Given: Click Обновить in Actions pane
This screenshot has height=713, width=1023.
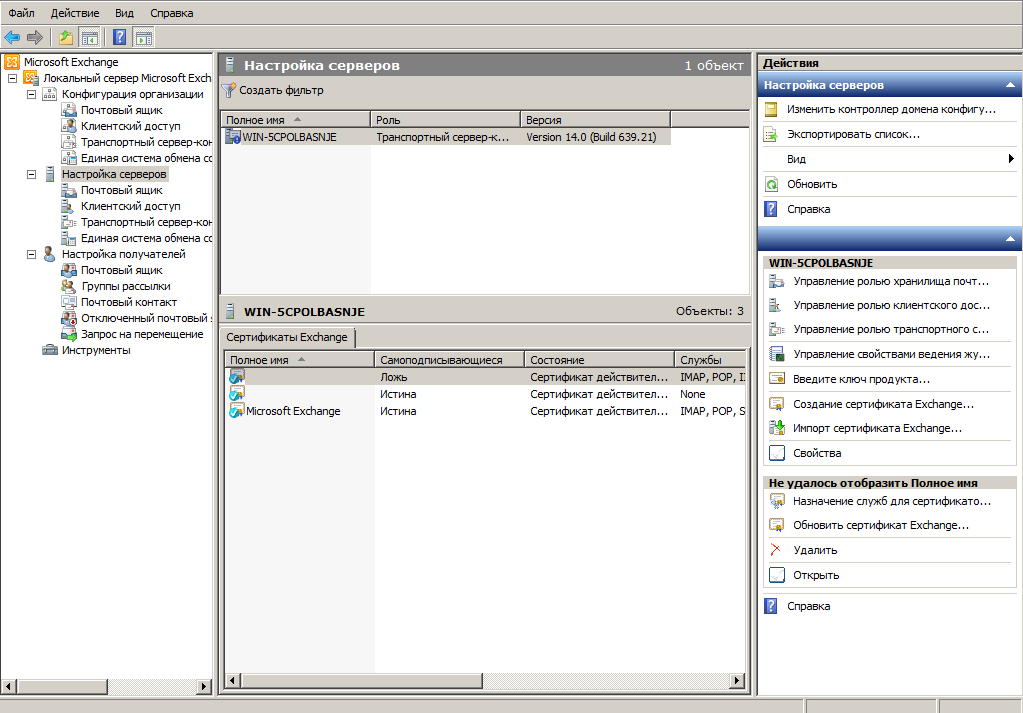Looking at the screenshot, I should coord(812,184).
